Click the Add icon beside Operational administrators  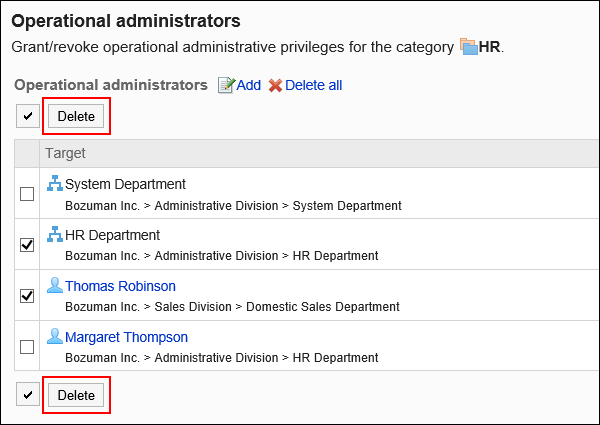coord(226,86)
